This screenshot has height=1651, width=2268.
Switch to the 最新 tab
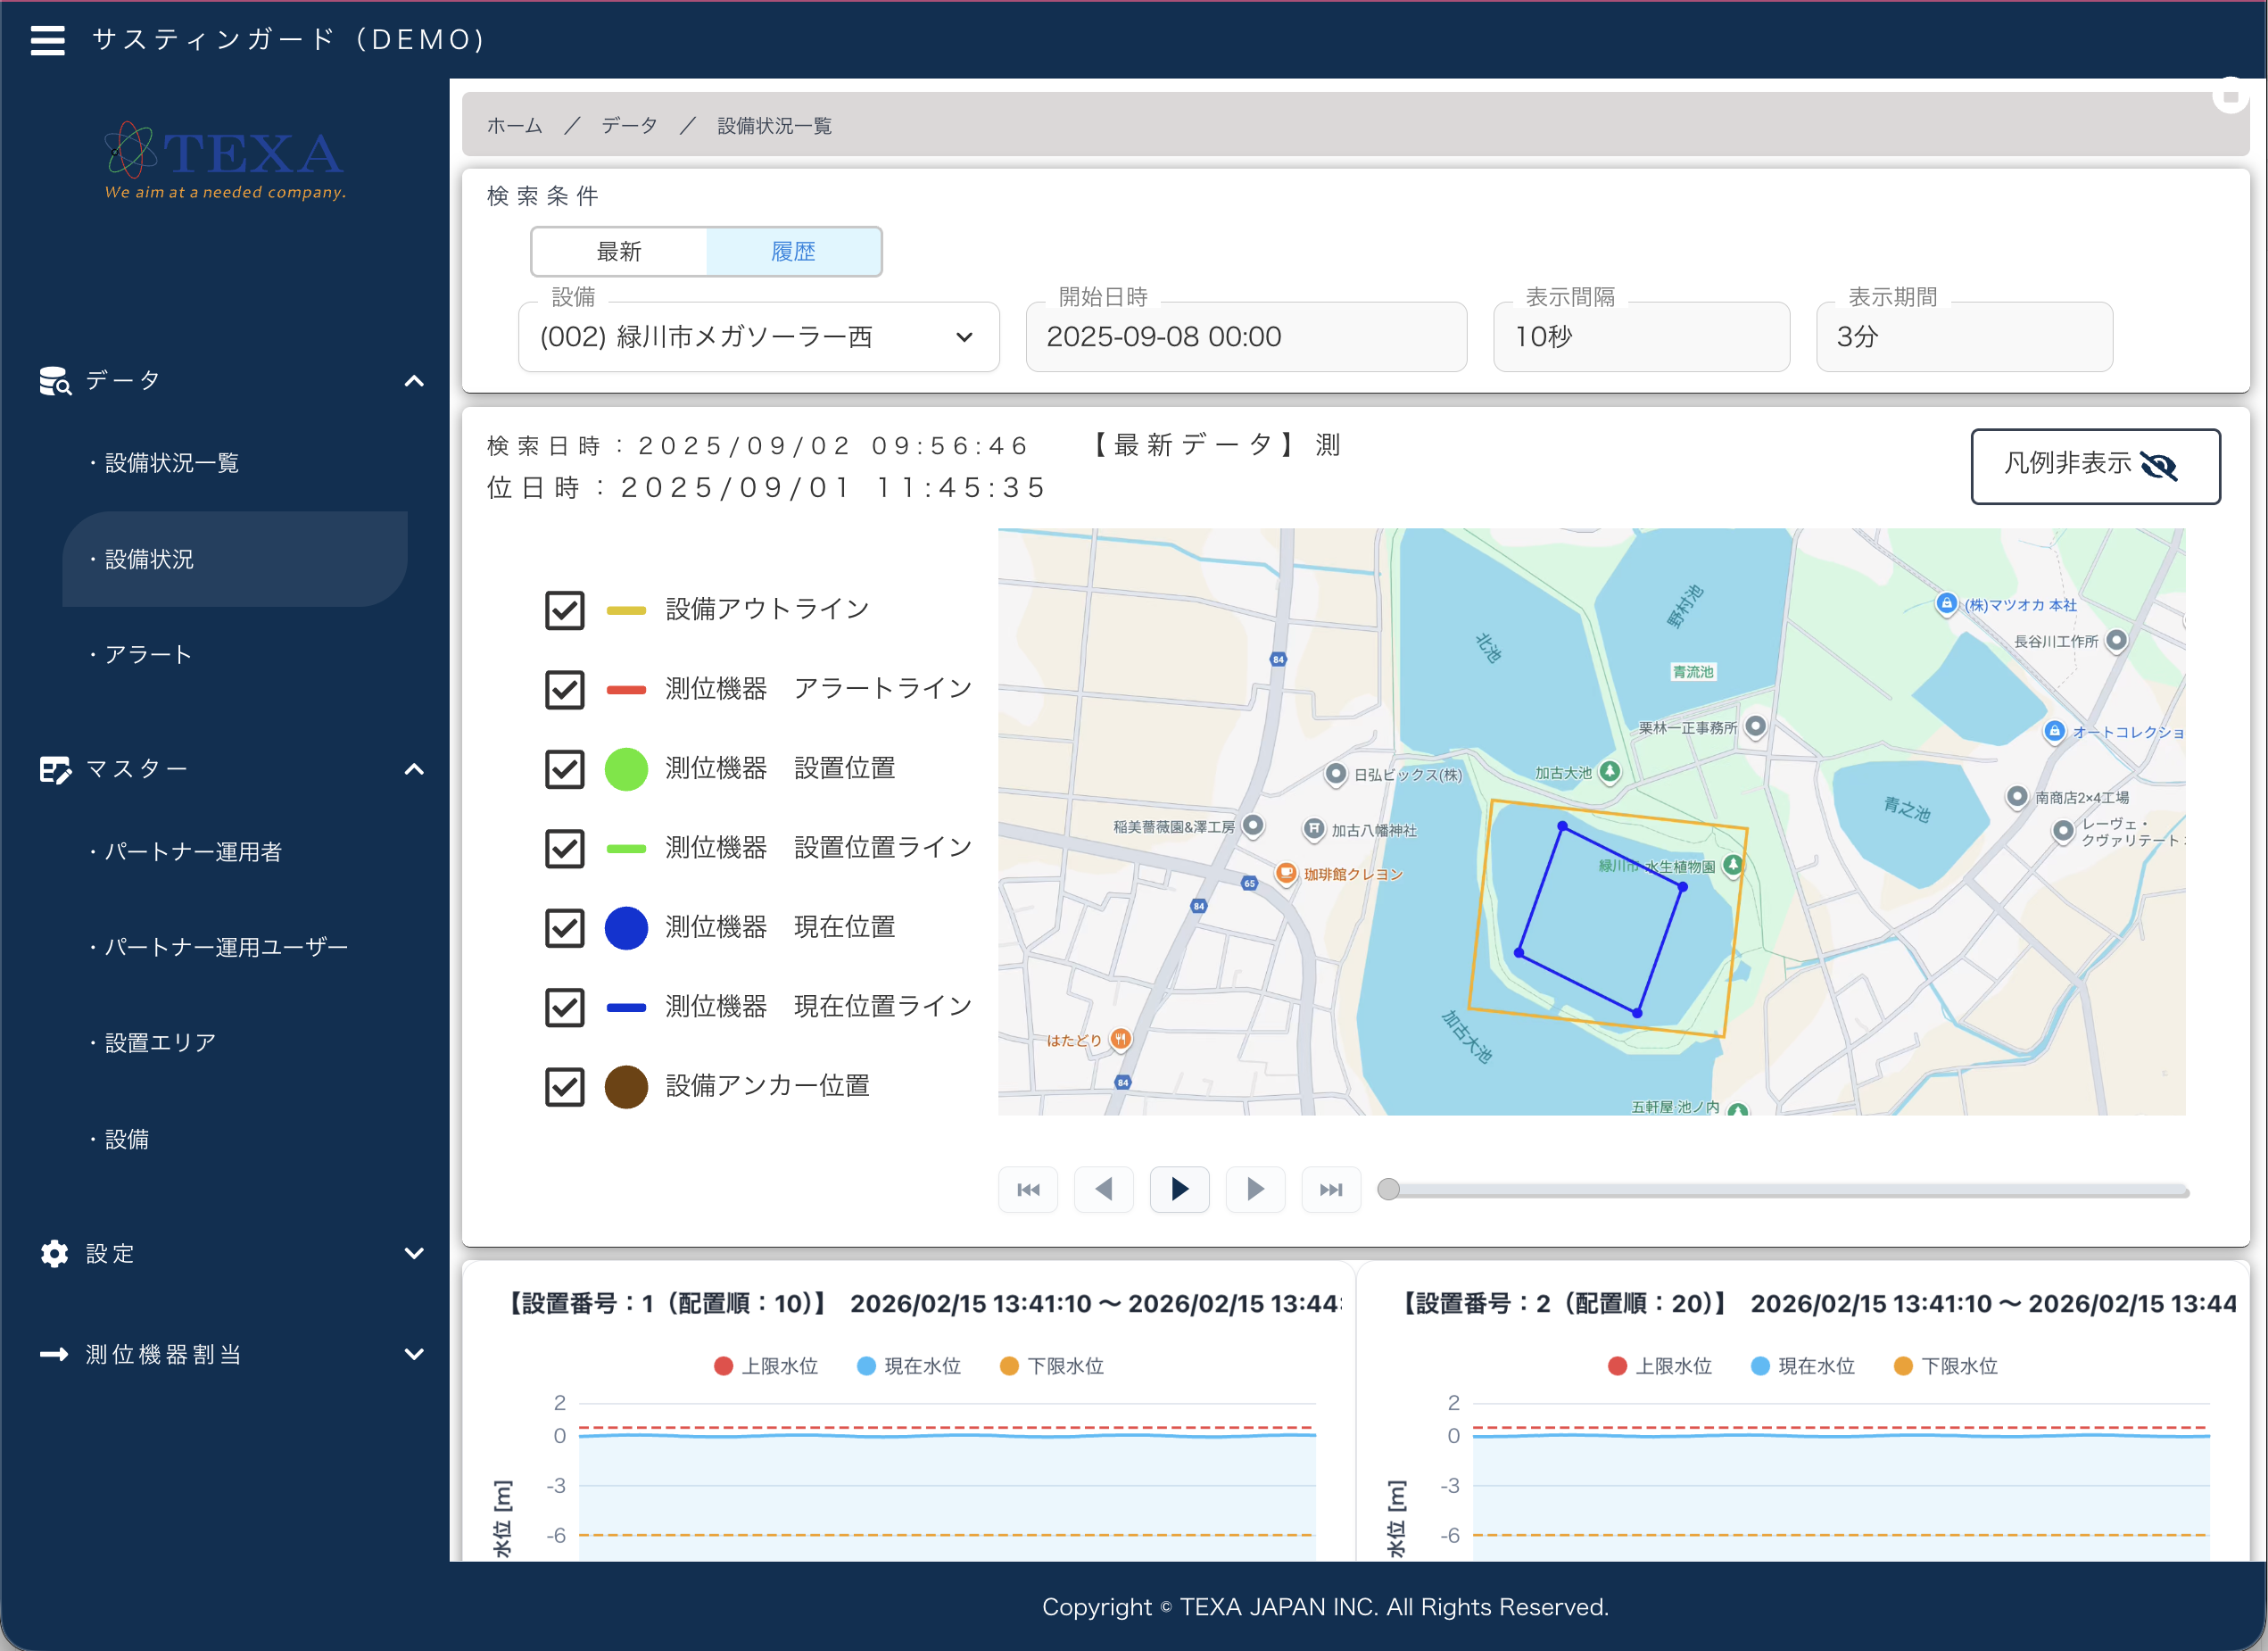(x=619, y=252)
